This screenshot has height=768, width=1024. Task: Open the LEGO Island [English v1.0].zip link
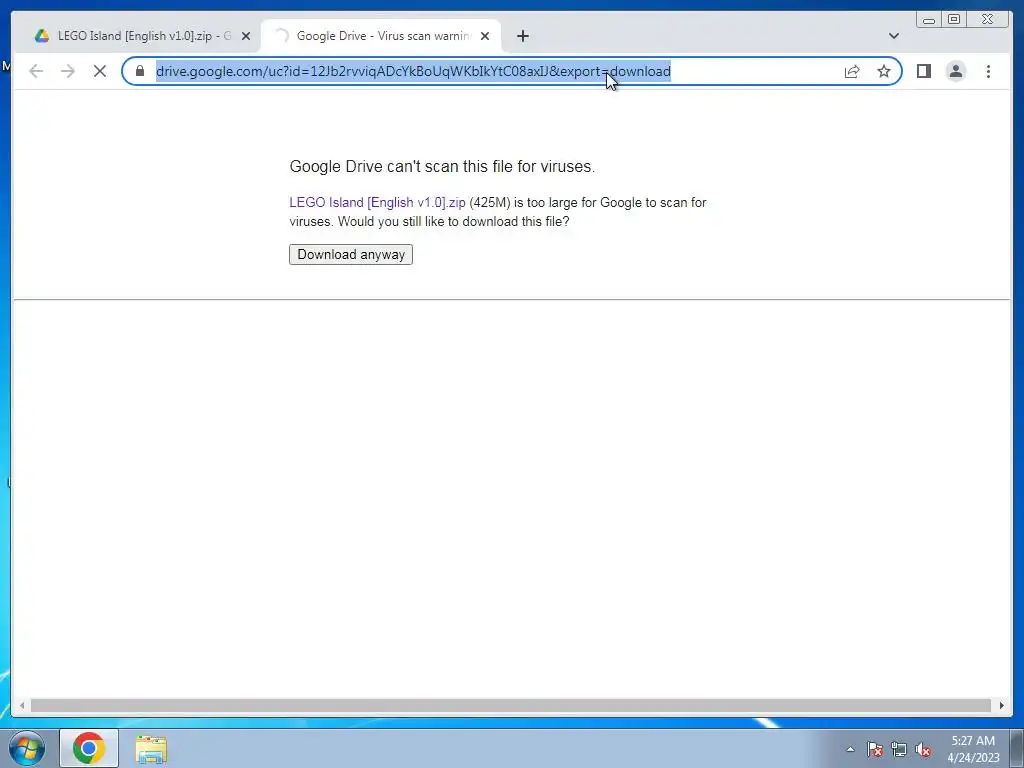pos(377,202)
